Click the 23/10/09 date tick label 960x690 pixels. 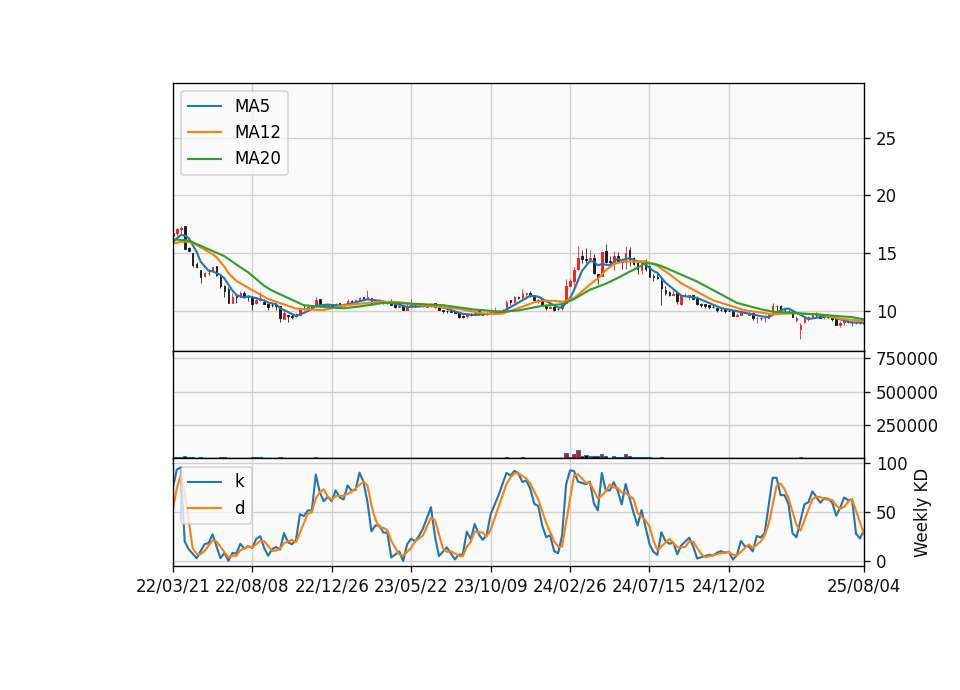[x=490, y=586]
